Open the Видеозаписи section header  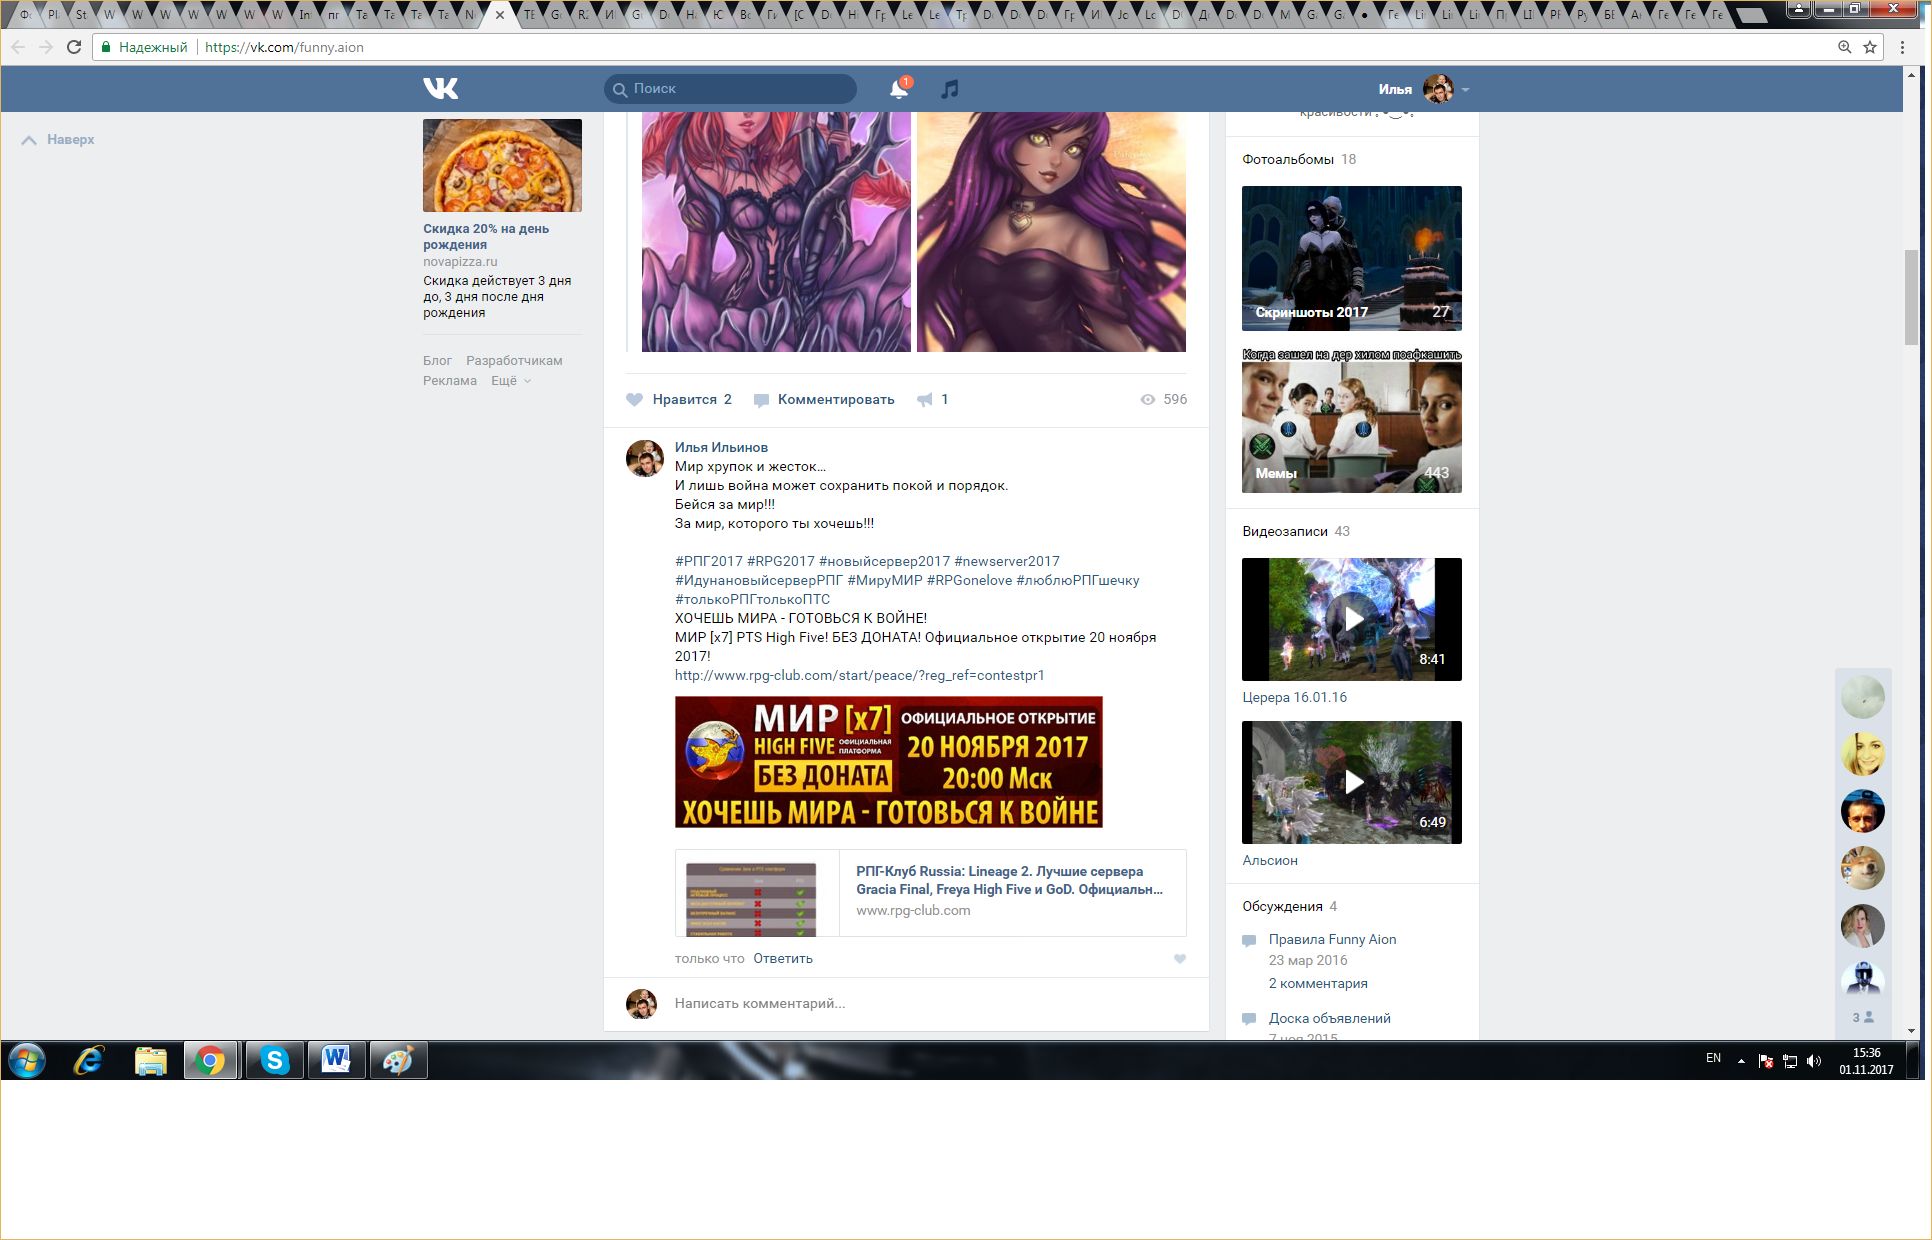[x=1296, y=531]
